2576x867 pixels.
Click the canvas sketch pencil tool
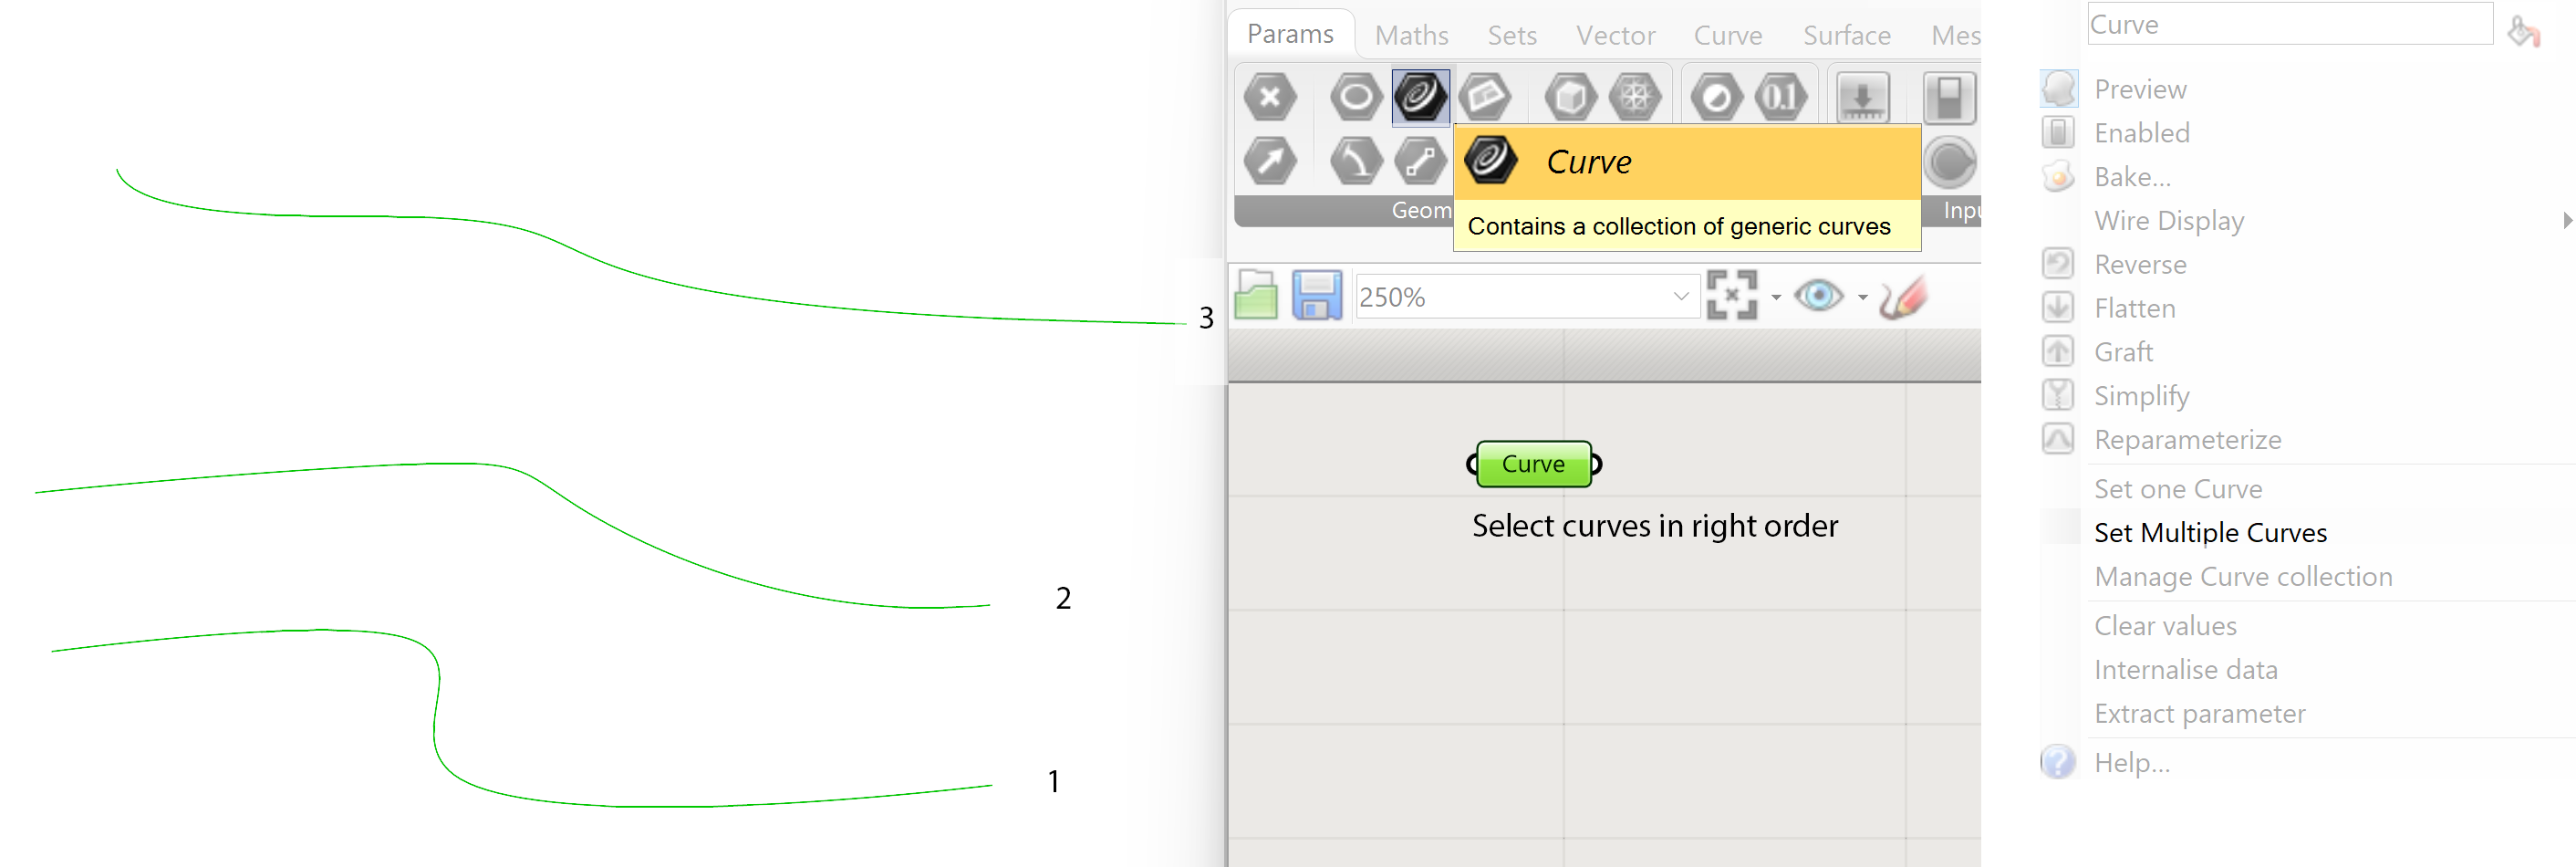[1901, 295]
